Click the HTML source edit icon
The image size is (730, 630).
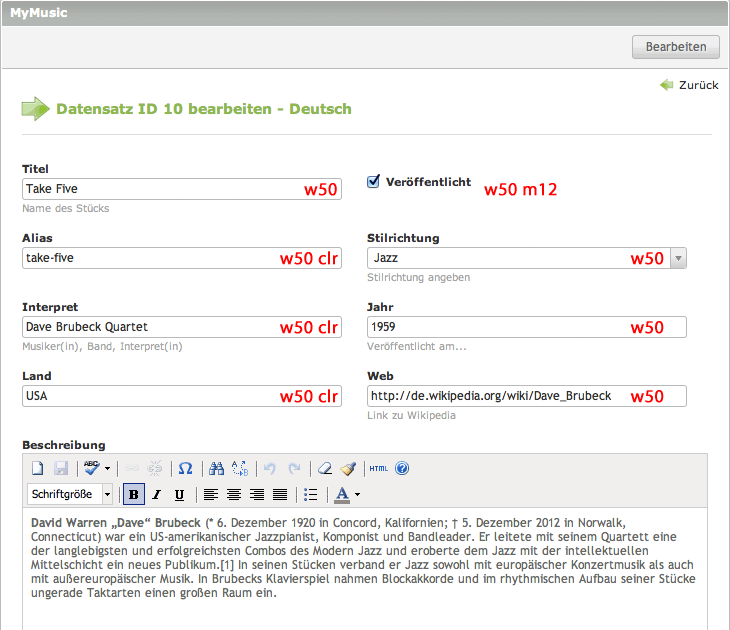coord(378,468)
